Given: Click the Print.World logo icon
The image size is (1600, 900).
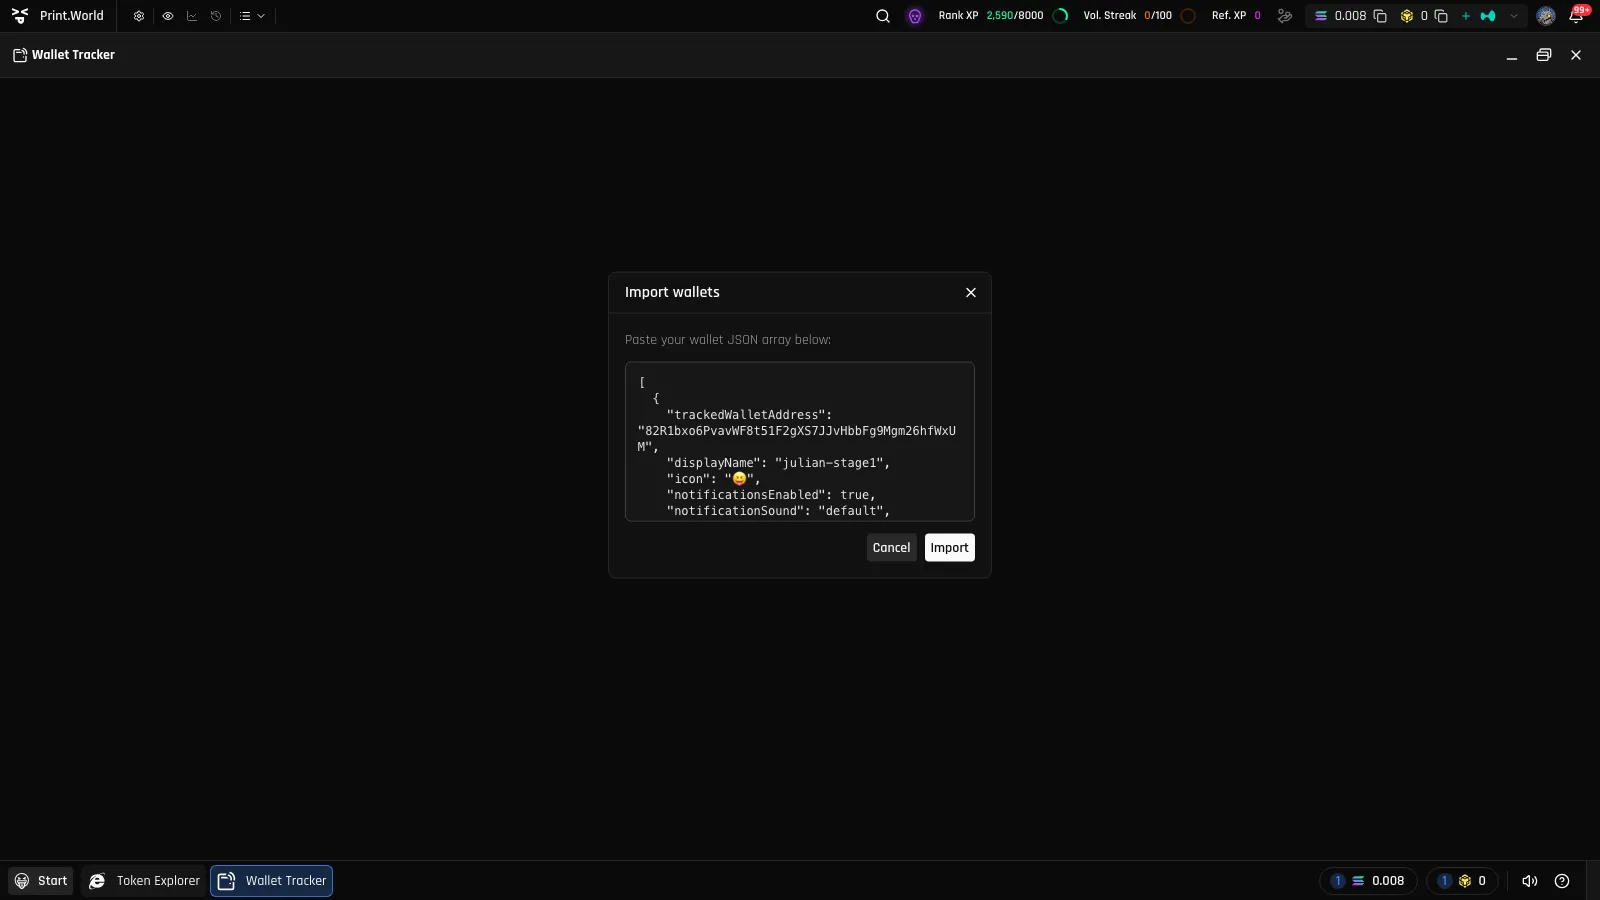Looking at the screenshot, I should pyautogui.click(x=20, y=16).
